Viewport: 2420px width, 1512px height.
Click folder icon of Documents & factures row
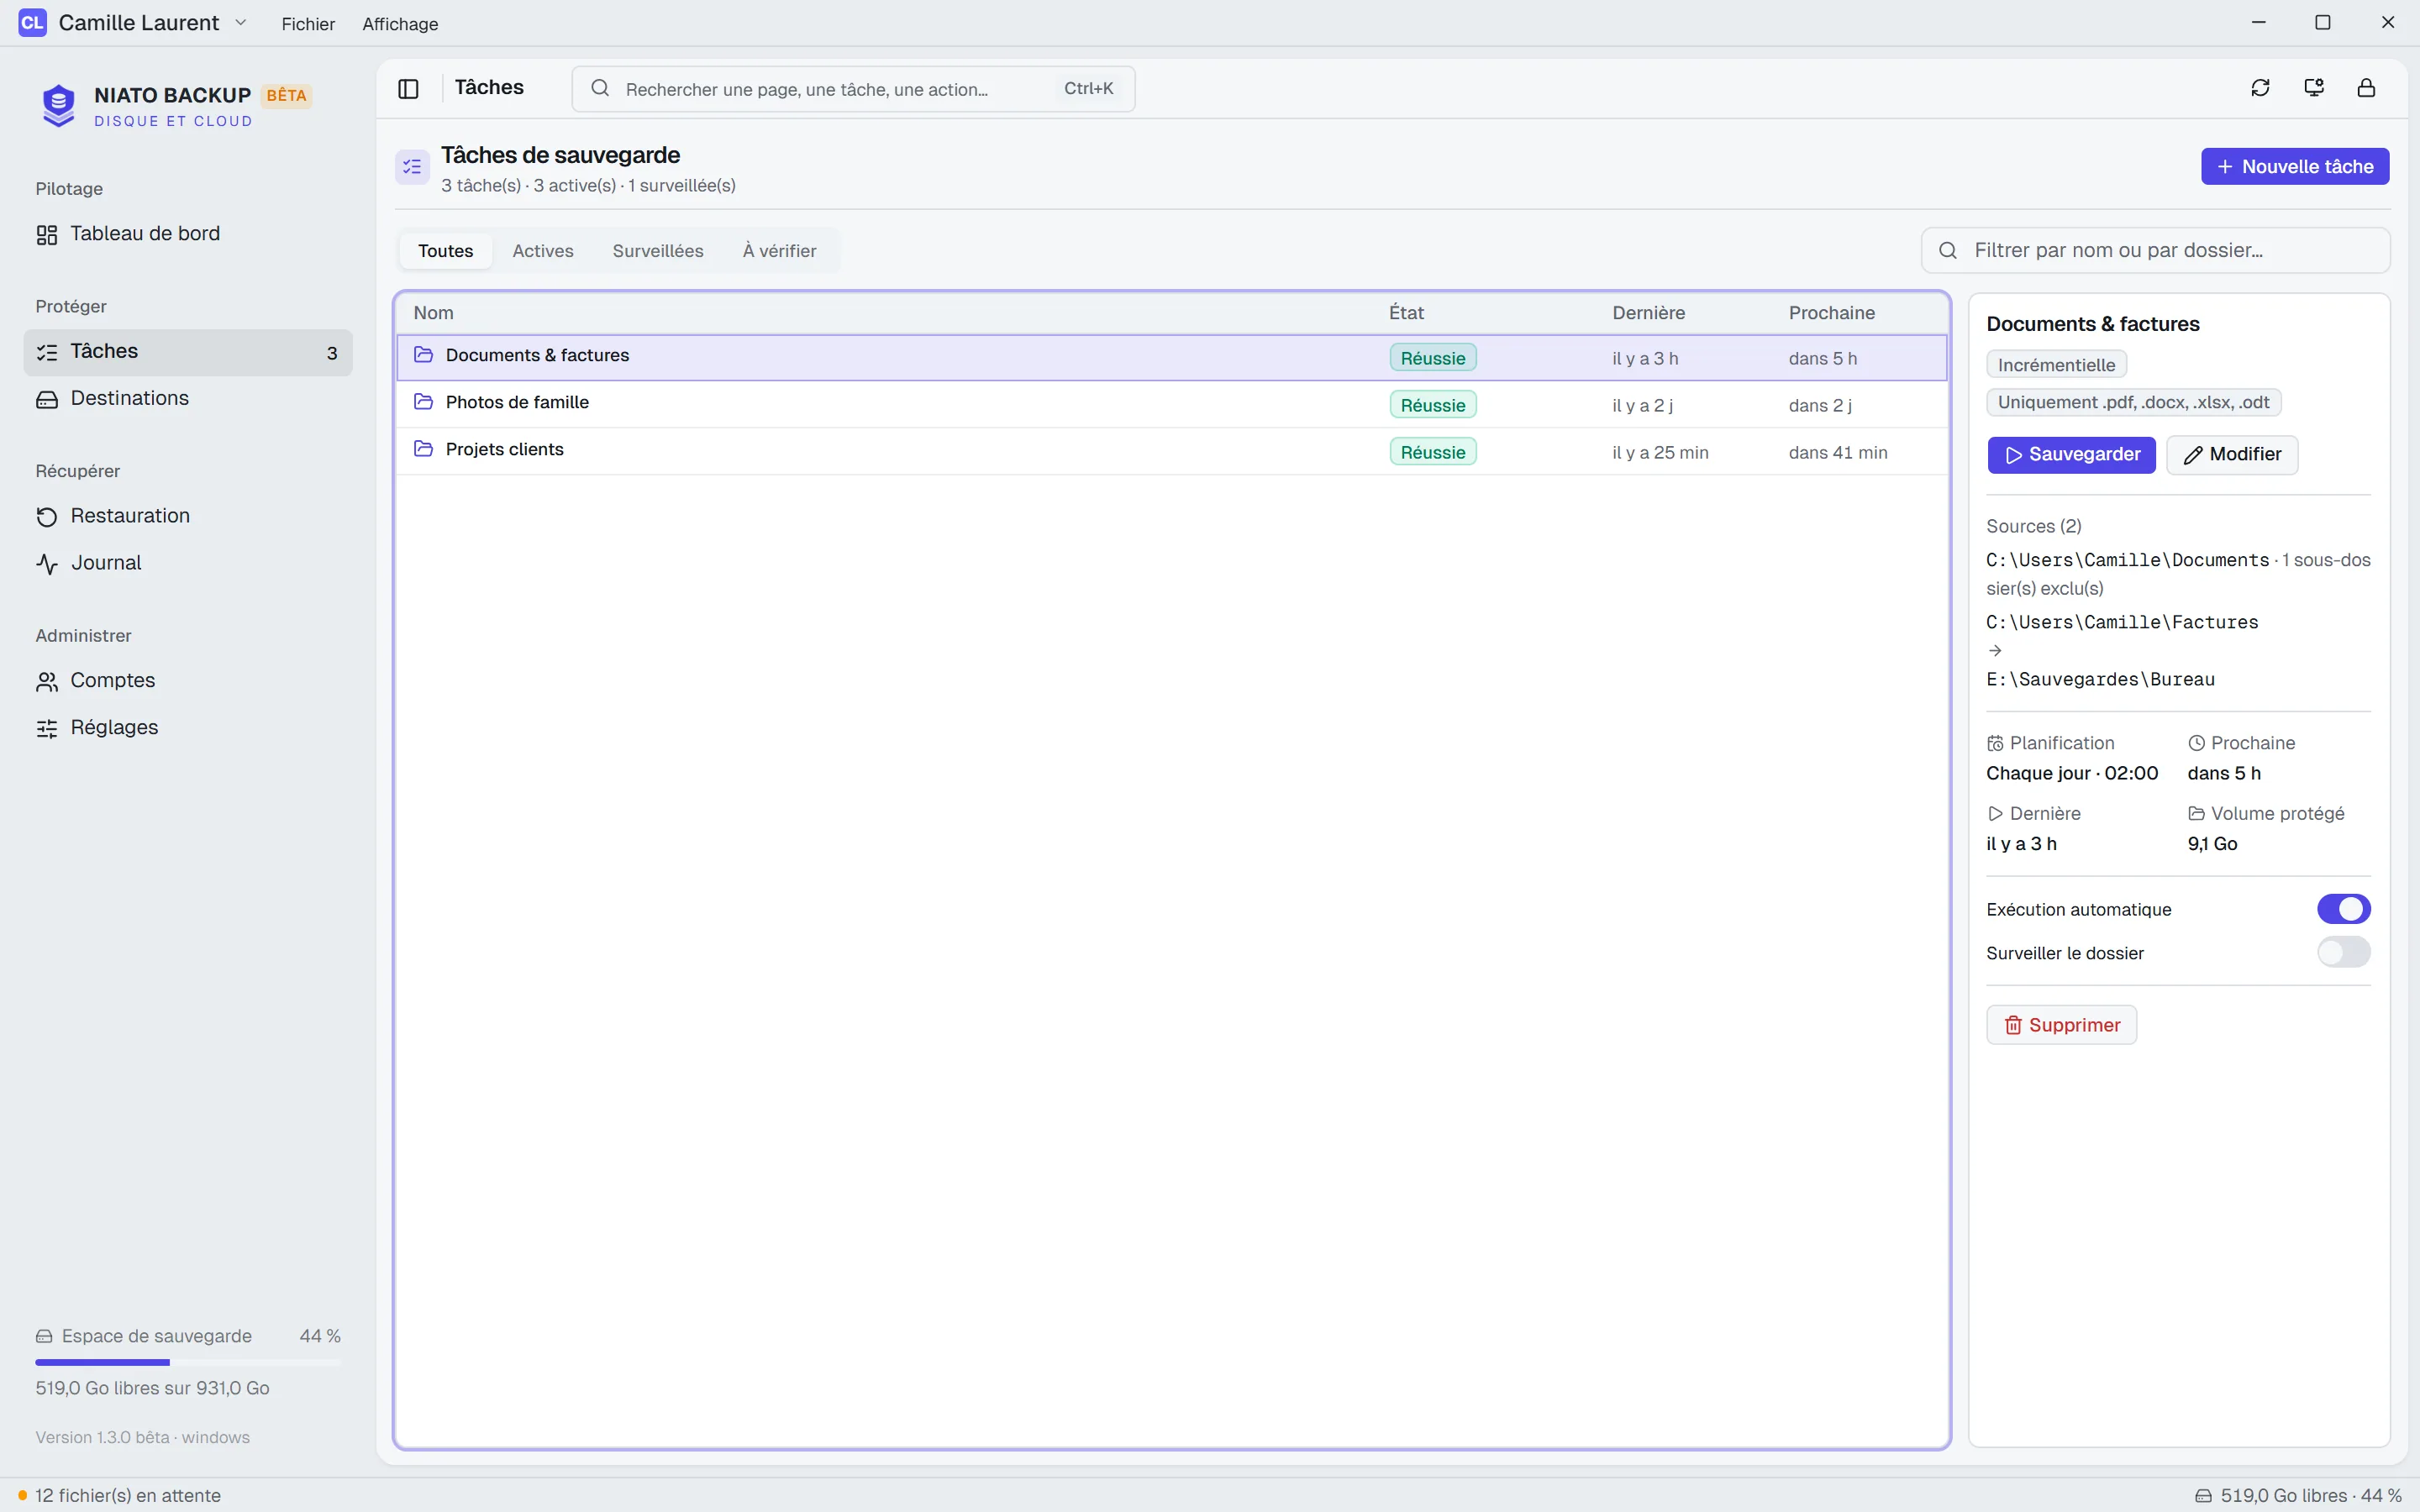[x=423, y=355]
